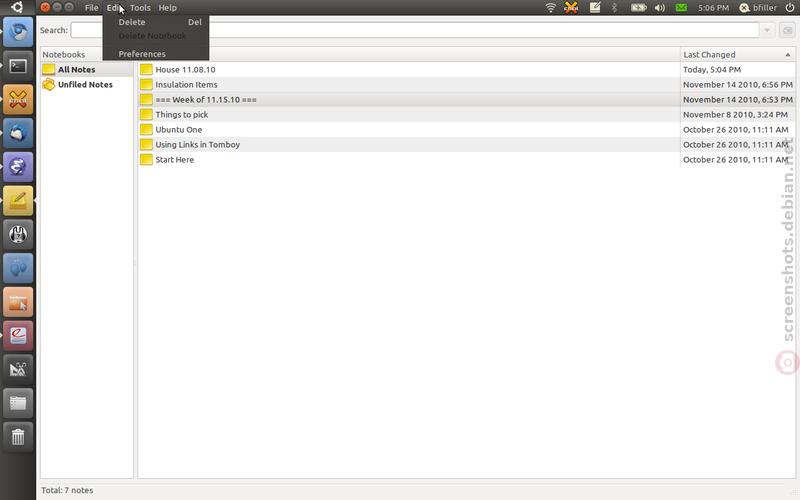
Task: Open the power session menu icon
Action: (790, 8)
